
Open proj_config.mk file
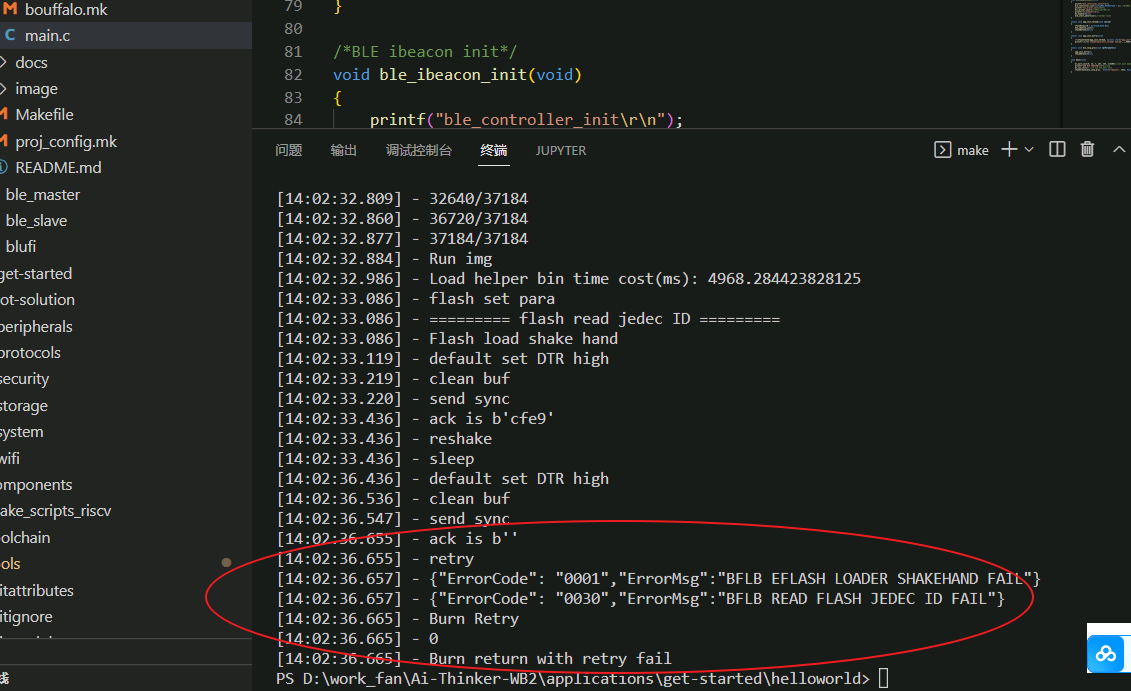[x=66, y=142]
